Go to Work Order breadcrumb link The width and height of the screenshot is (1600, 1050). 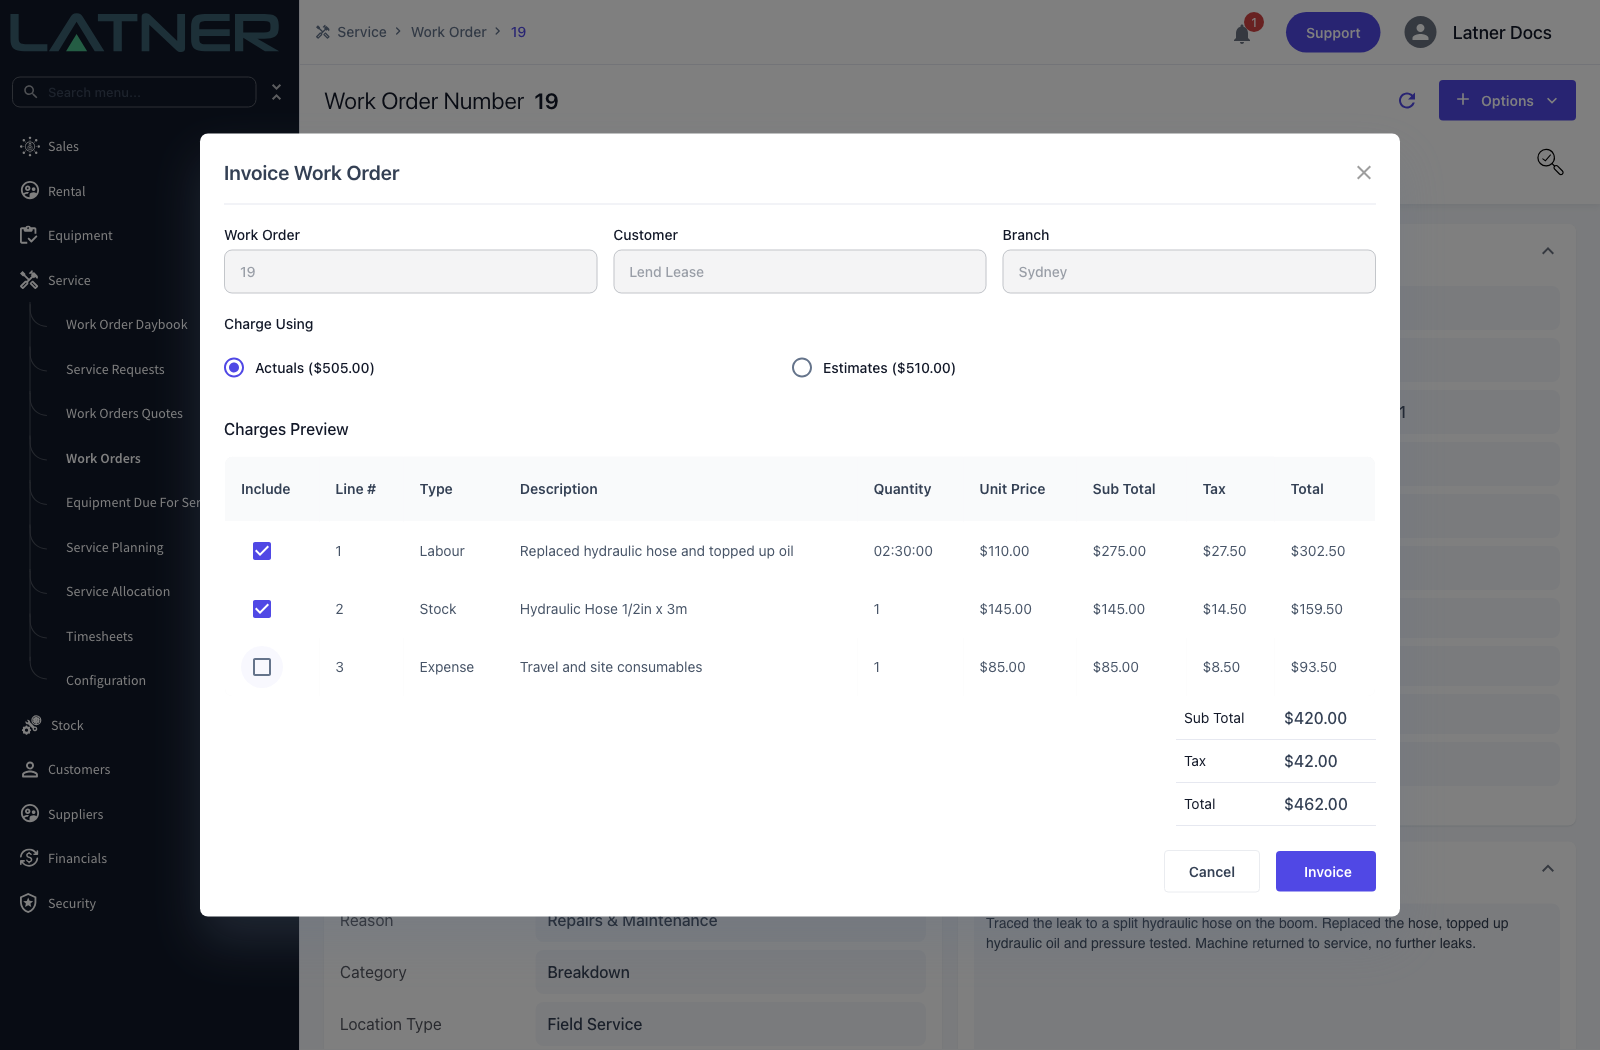448,32
